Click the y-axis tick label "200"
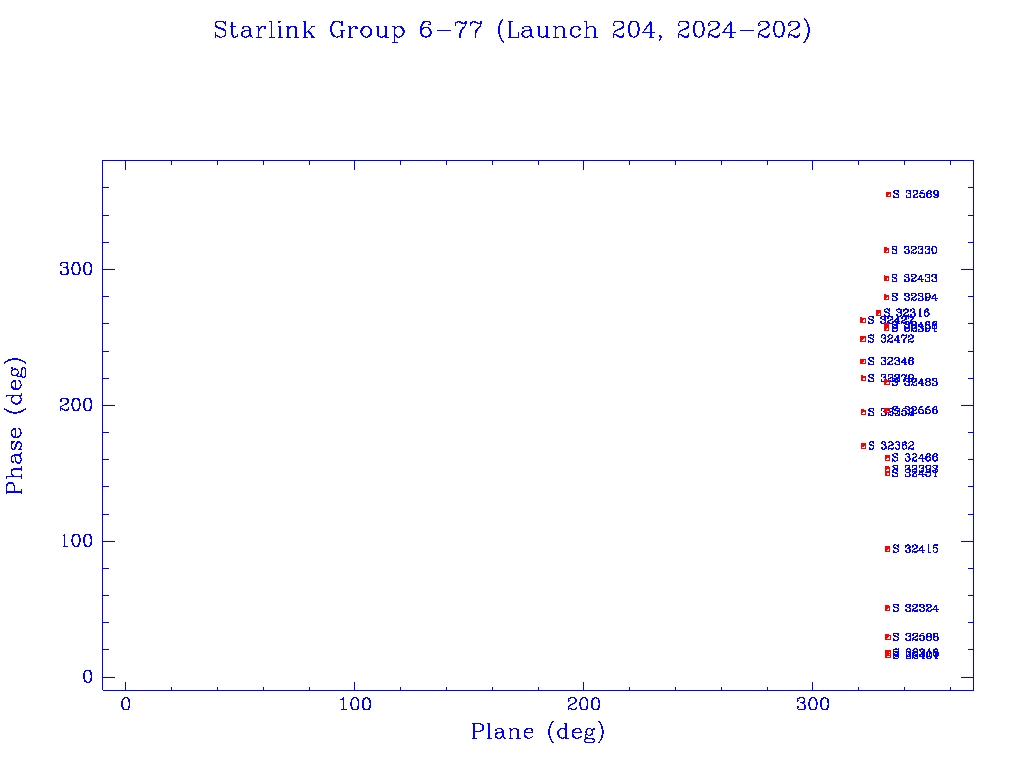The image size is (1024, 768). click(x=76, y=405)
